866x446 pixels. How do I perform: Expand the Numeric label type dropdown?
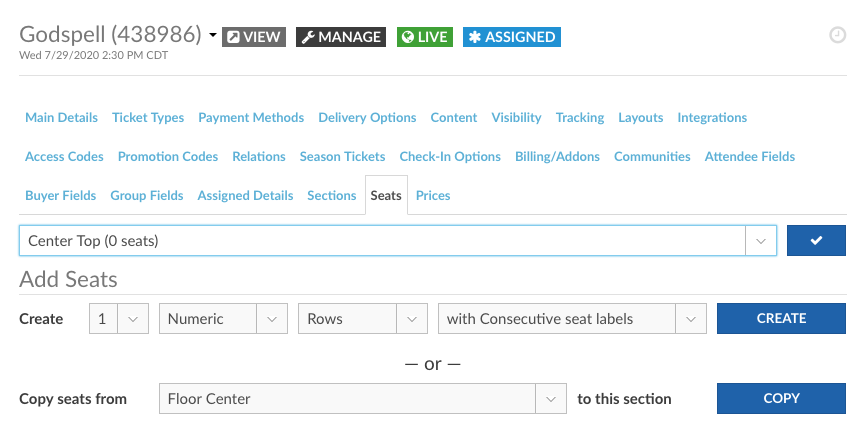223,319
